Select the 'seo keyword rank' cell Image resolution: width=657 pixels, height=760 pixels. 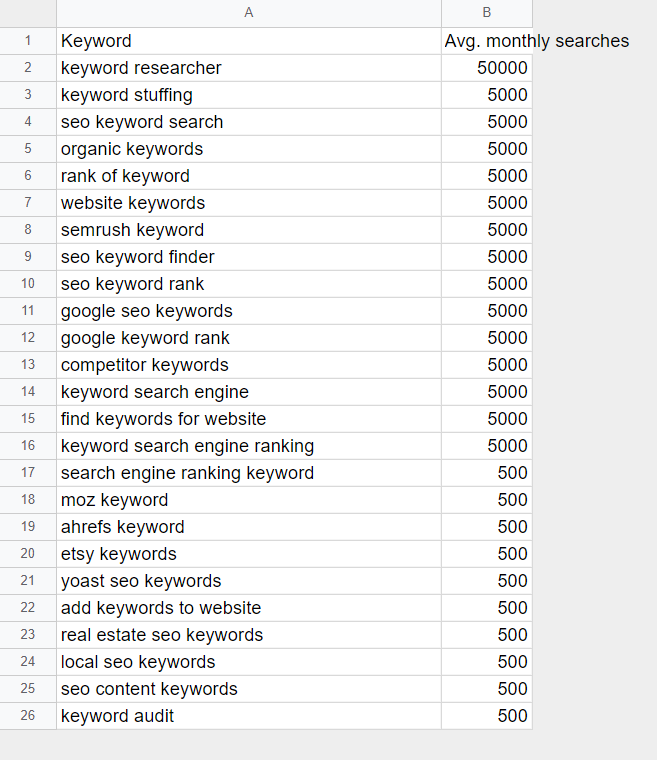coord(249,284)
